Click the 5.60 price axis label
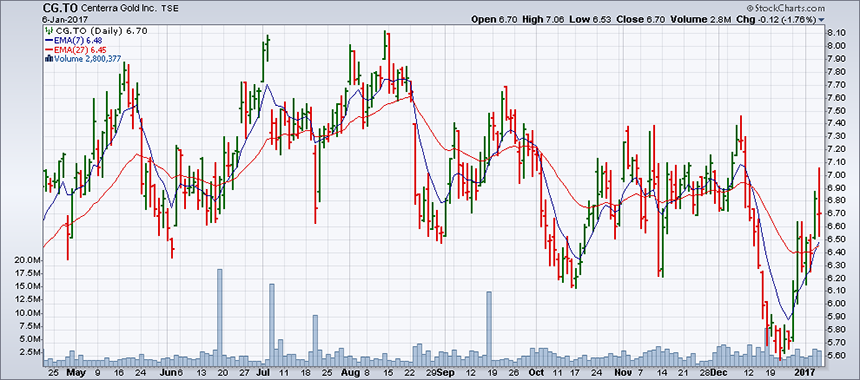 click(x=835, y=355)
